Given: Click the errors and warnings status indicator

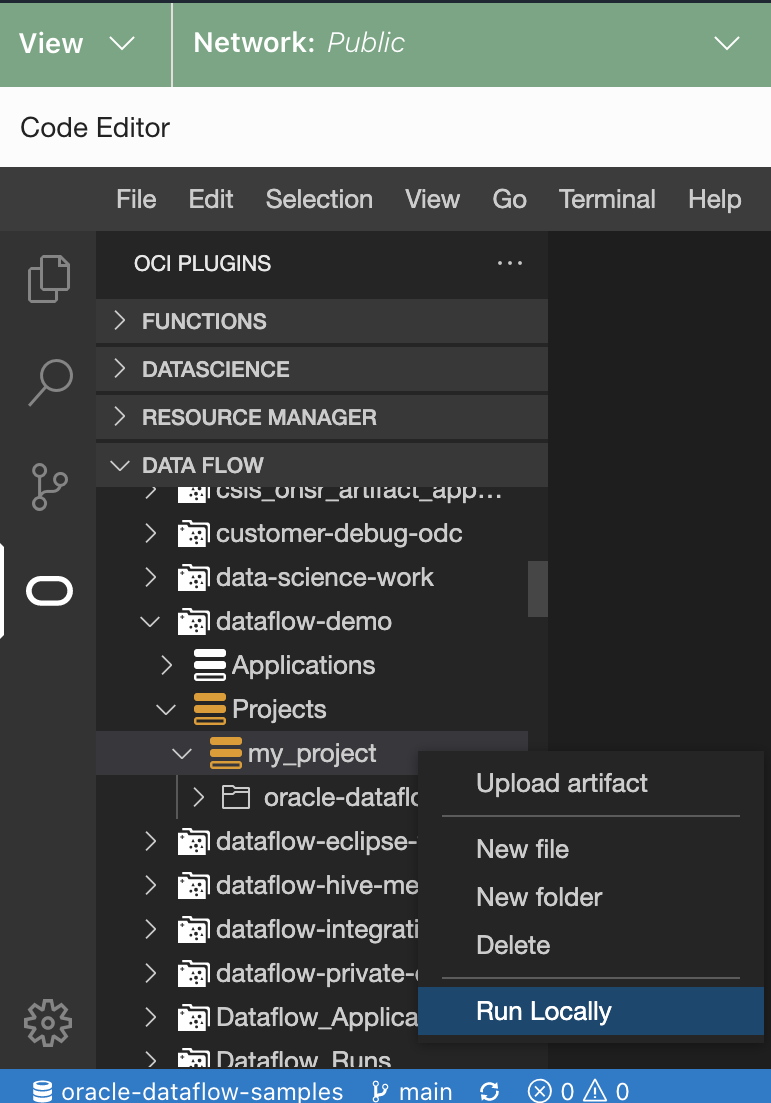Looking at the screenshot, I should [x=578, y=1091].
